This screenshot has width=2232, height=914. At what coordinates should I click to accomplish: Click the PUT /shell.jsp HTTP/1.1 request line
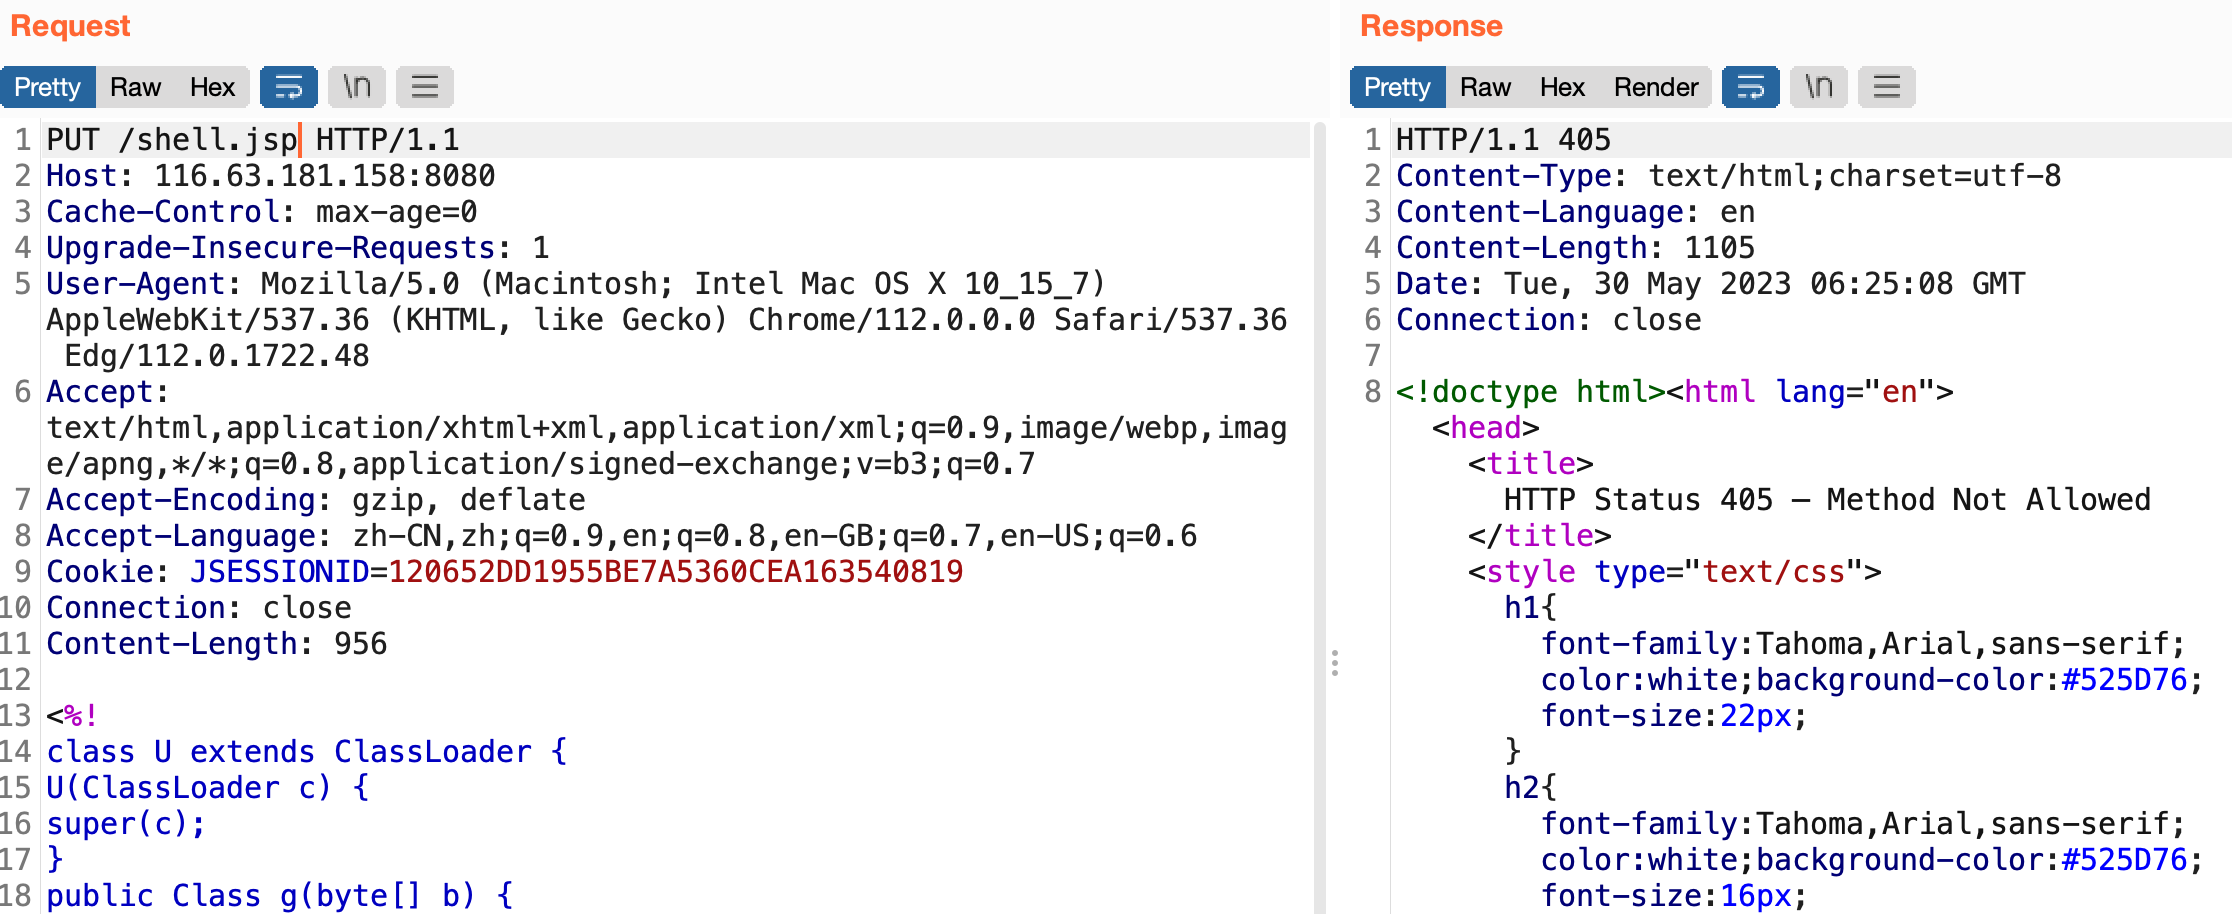tap(253, 140)
